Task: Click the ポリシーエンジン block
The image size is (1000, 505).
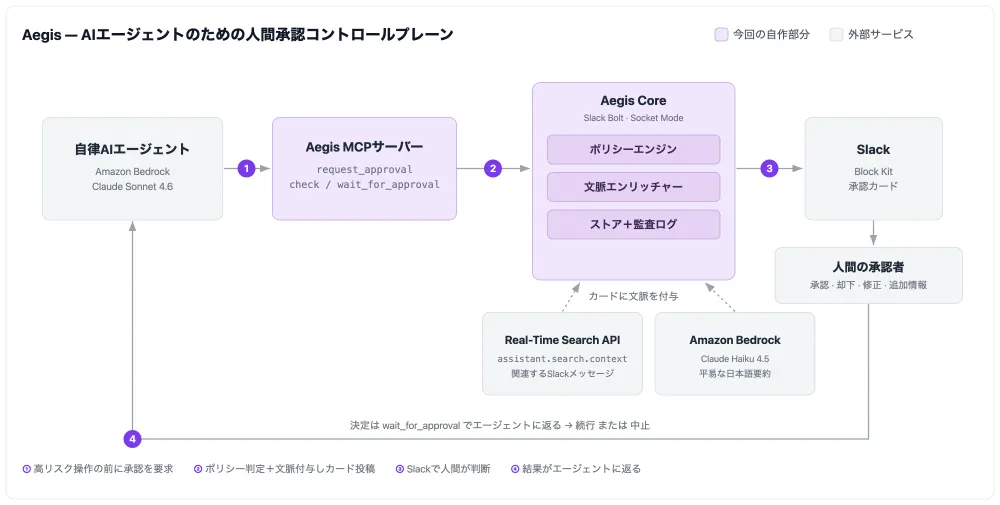Action: (633, 149)
